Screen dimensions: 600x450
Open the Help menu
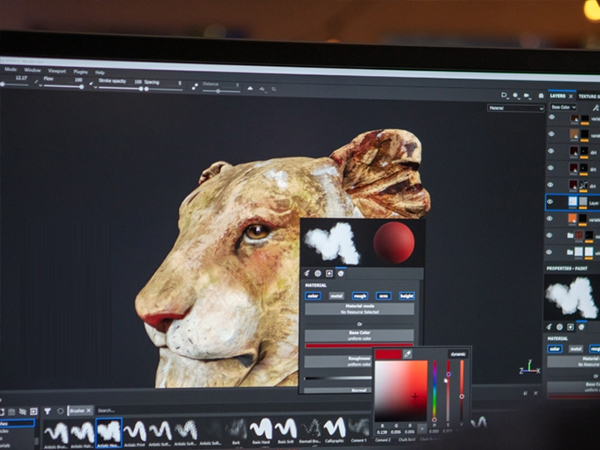(99, 73)
